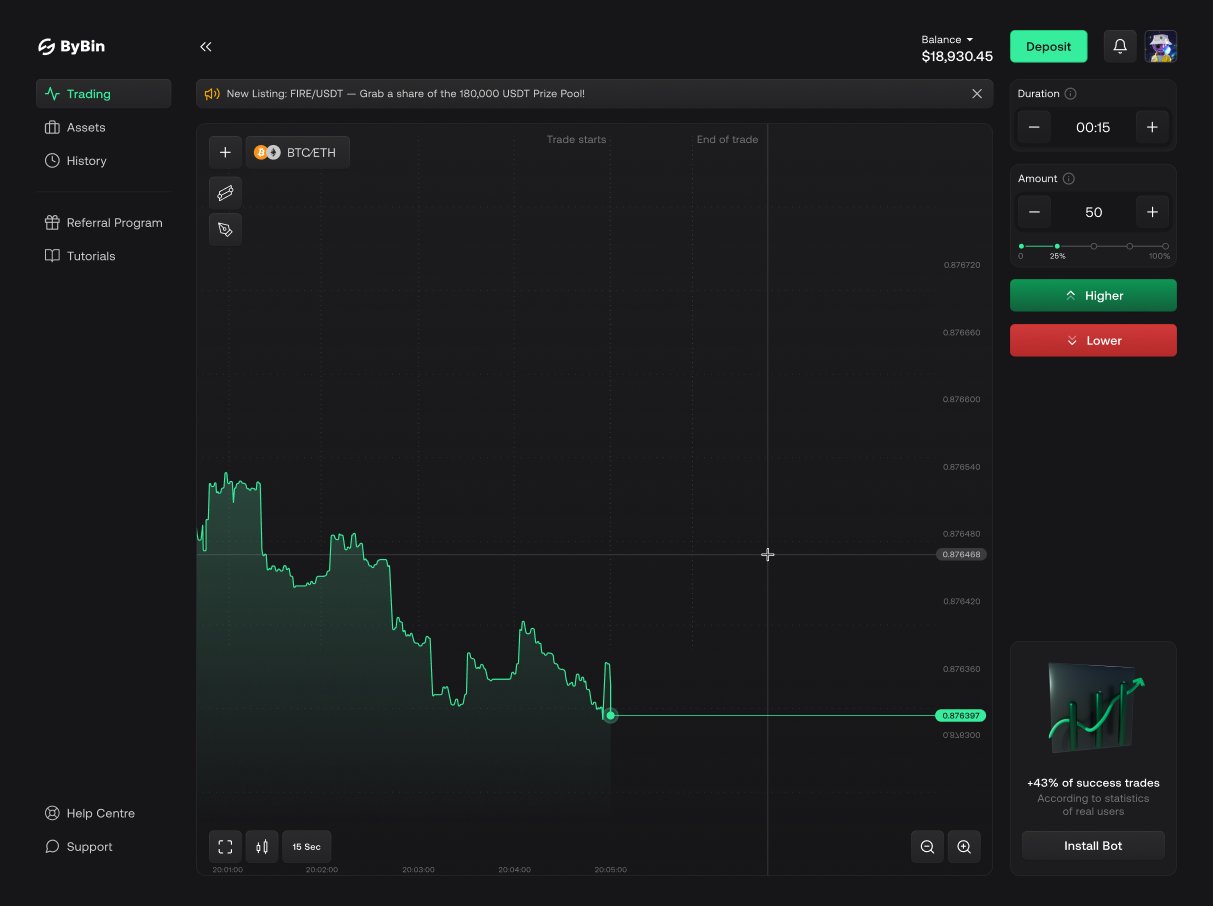Image resolution: width=1213 pixels, height=906 pixels.
Task: Zoom in on the chart
Action: click(x=963, y=846)
